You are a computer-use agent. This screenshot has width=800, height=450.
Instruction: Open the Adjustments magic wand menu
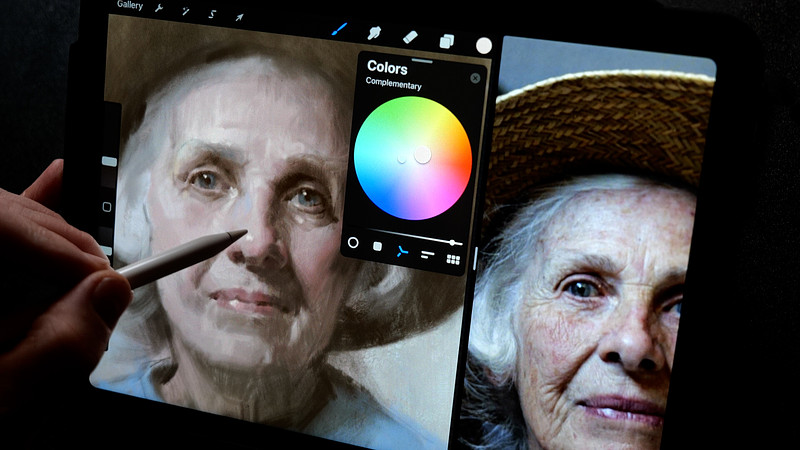185,11
